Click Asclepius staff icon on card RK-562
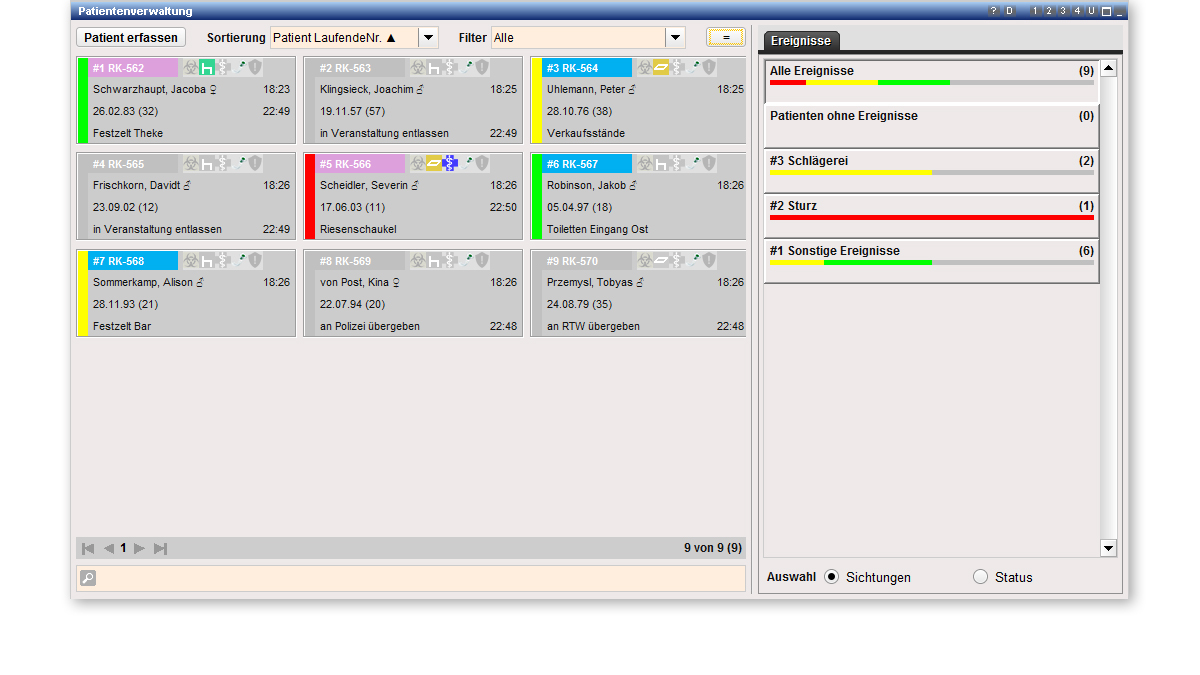This screenshot has height=675, width=1200. [x=223, y=67]
